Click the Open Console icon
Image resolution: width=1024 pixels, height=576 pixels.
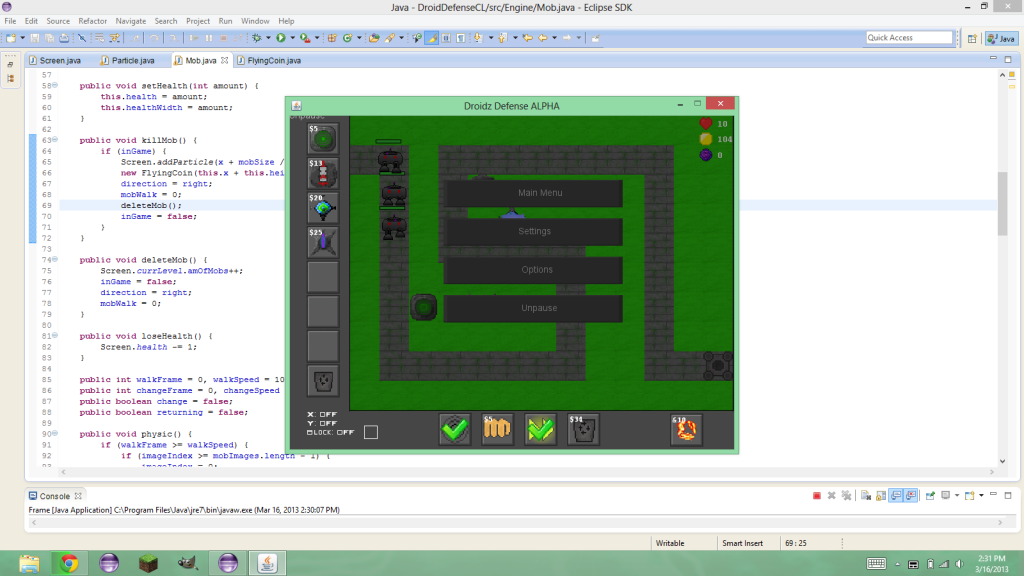(970, 496)
